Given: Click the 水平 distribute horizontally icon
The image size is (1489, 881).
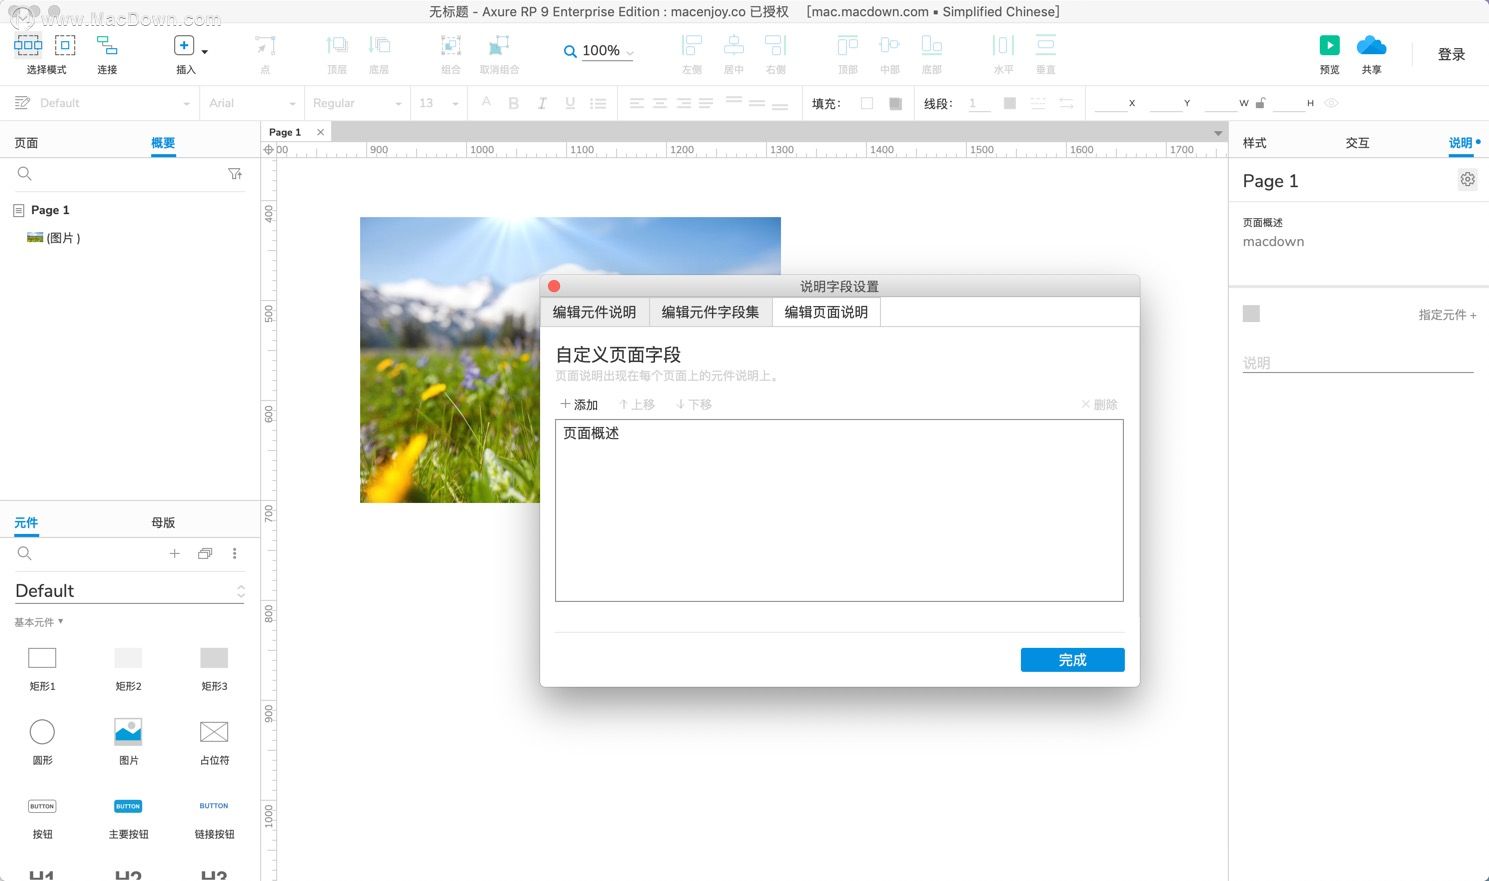Looking at the screenshot, I should (1003, 45).
